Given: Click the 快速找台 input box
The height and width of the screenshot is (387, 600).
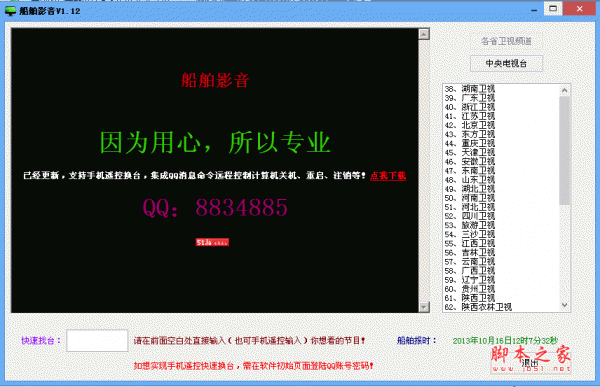Looking at the screenshot, I should pos(97,340).
